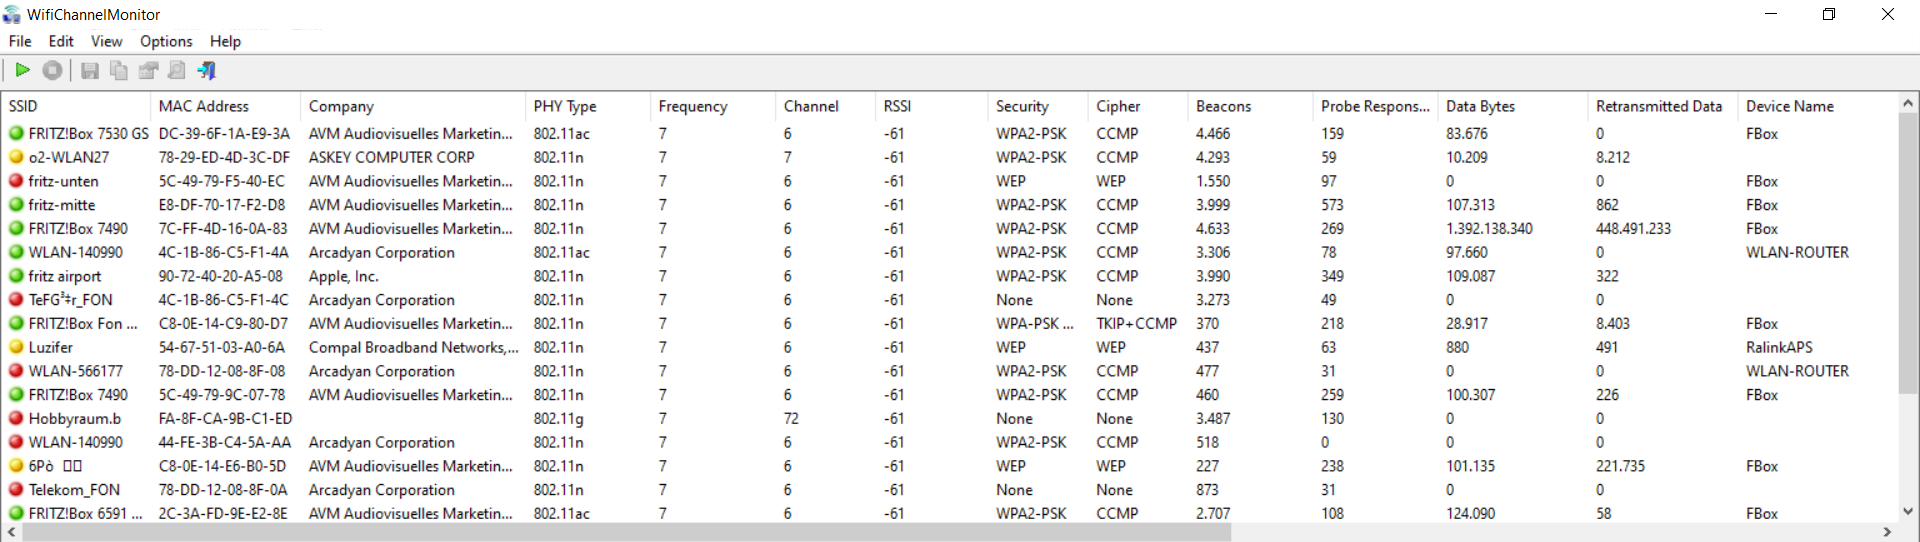Click company cell ASKEY COMPUTER CORP
Screen dimensions: 1920x542
tap(391, 157)
